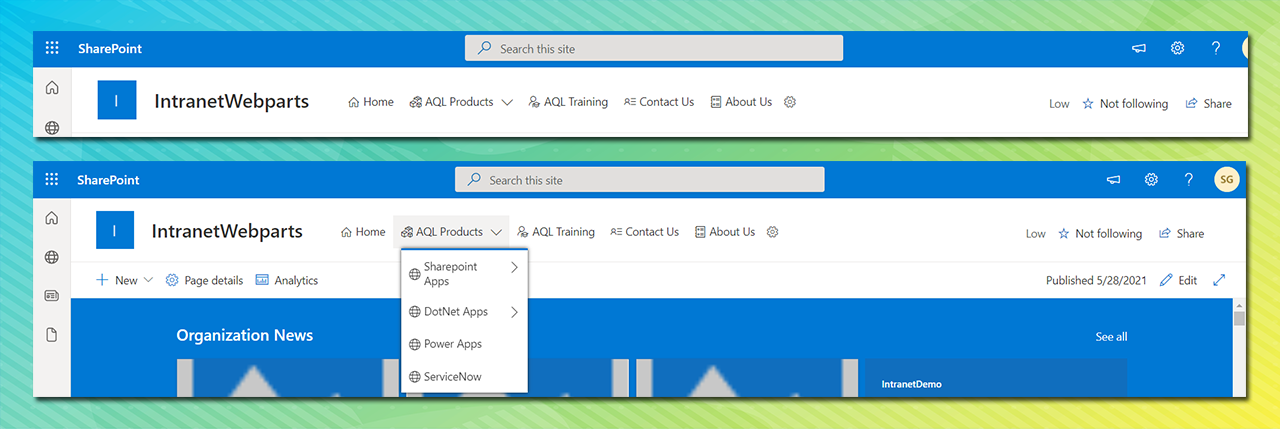
Task: Click home icon in bottom window sidebar
Action: pyautogui.click(x=52, y=218)
